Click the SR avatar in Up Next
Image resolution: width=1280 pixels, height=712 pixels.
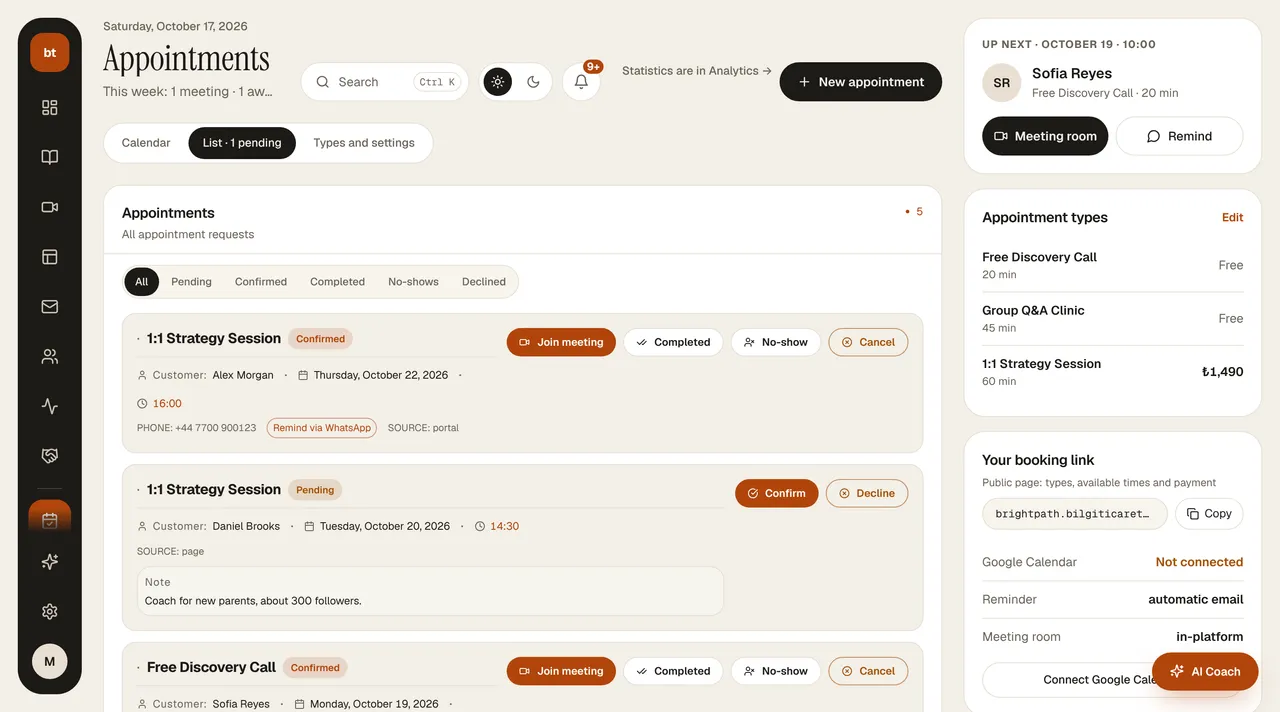pos(1001,83)
